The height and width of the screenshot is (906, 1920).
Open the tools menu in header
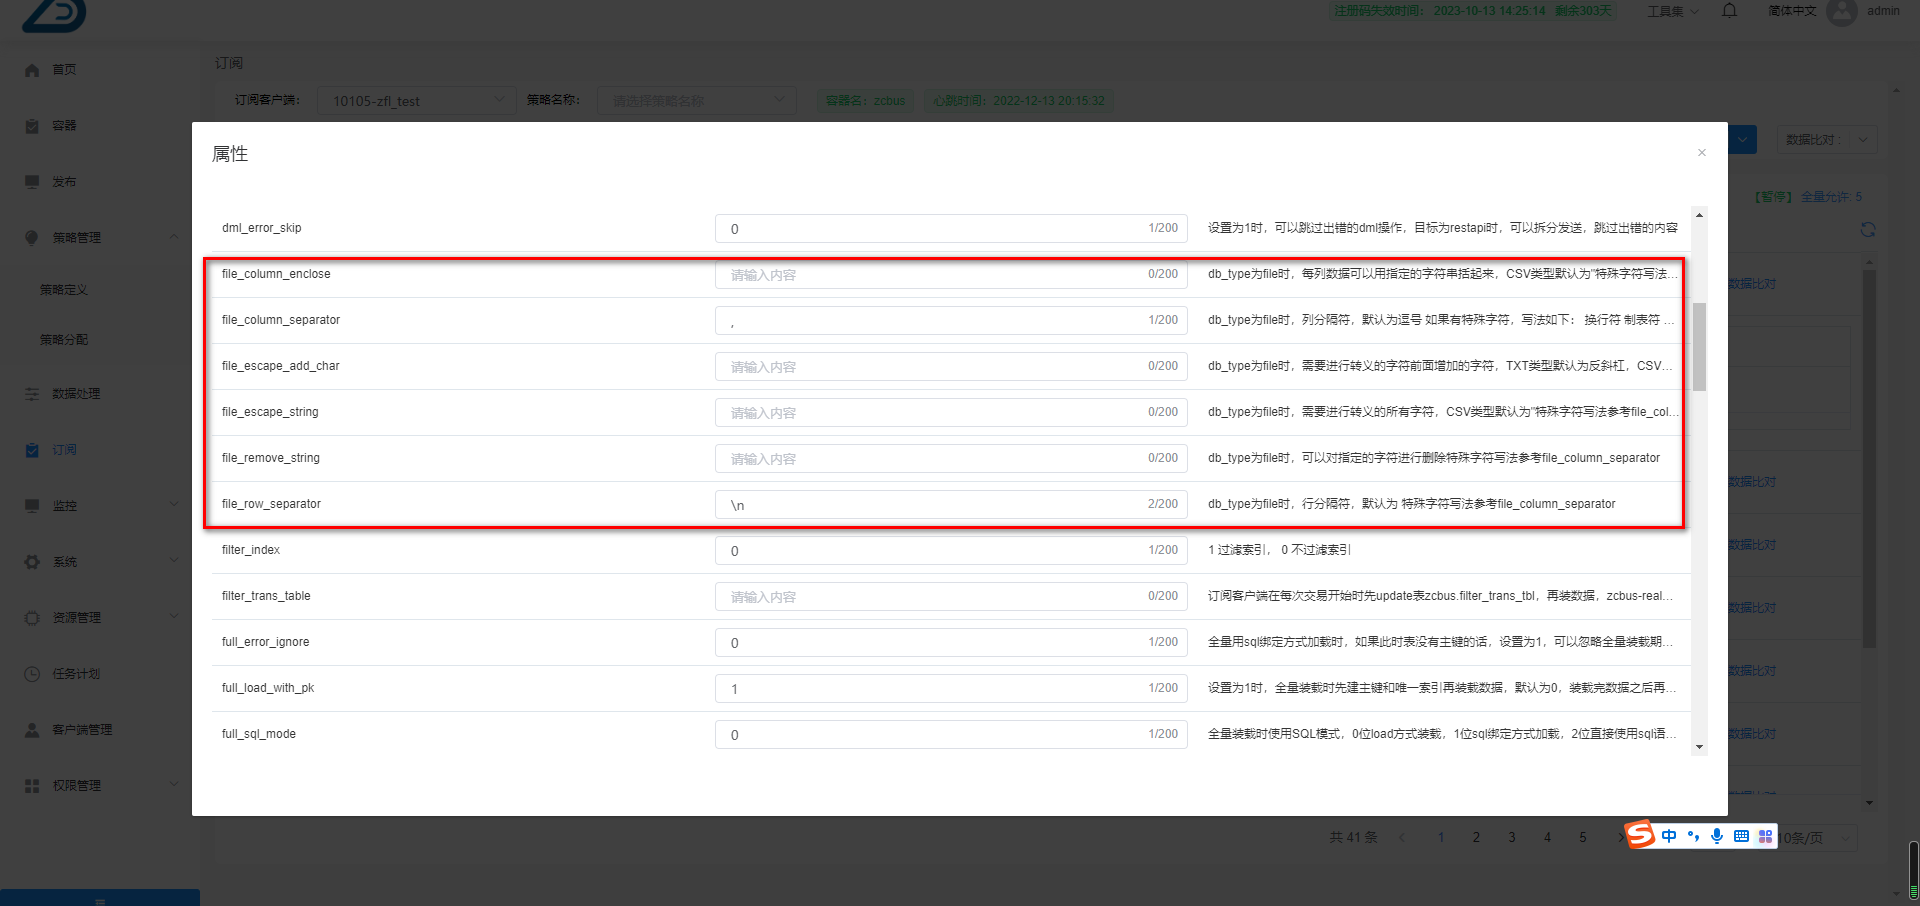coord(1672,12)
